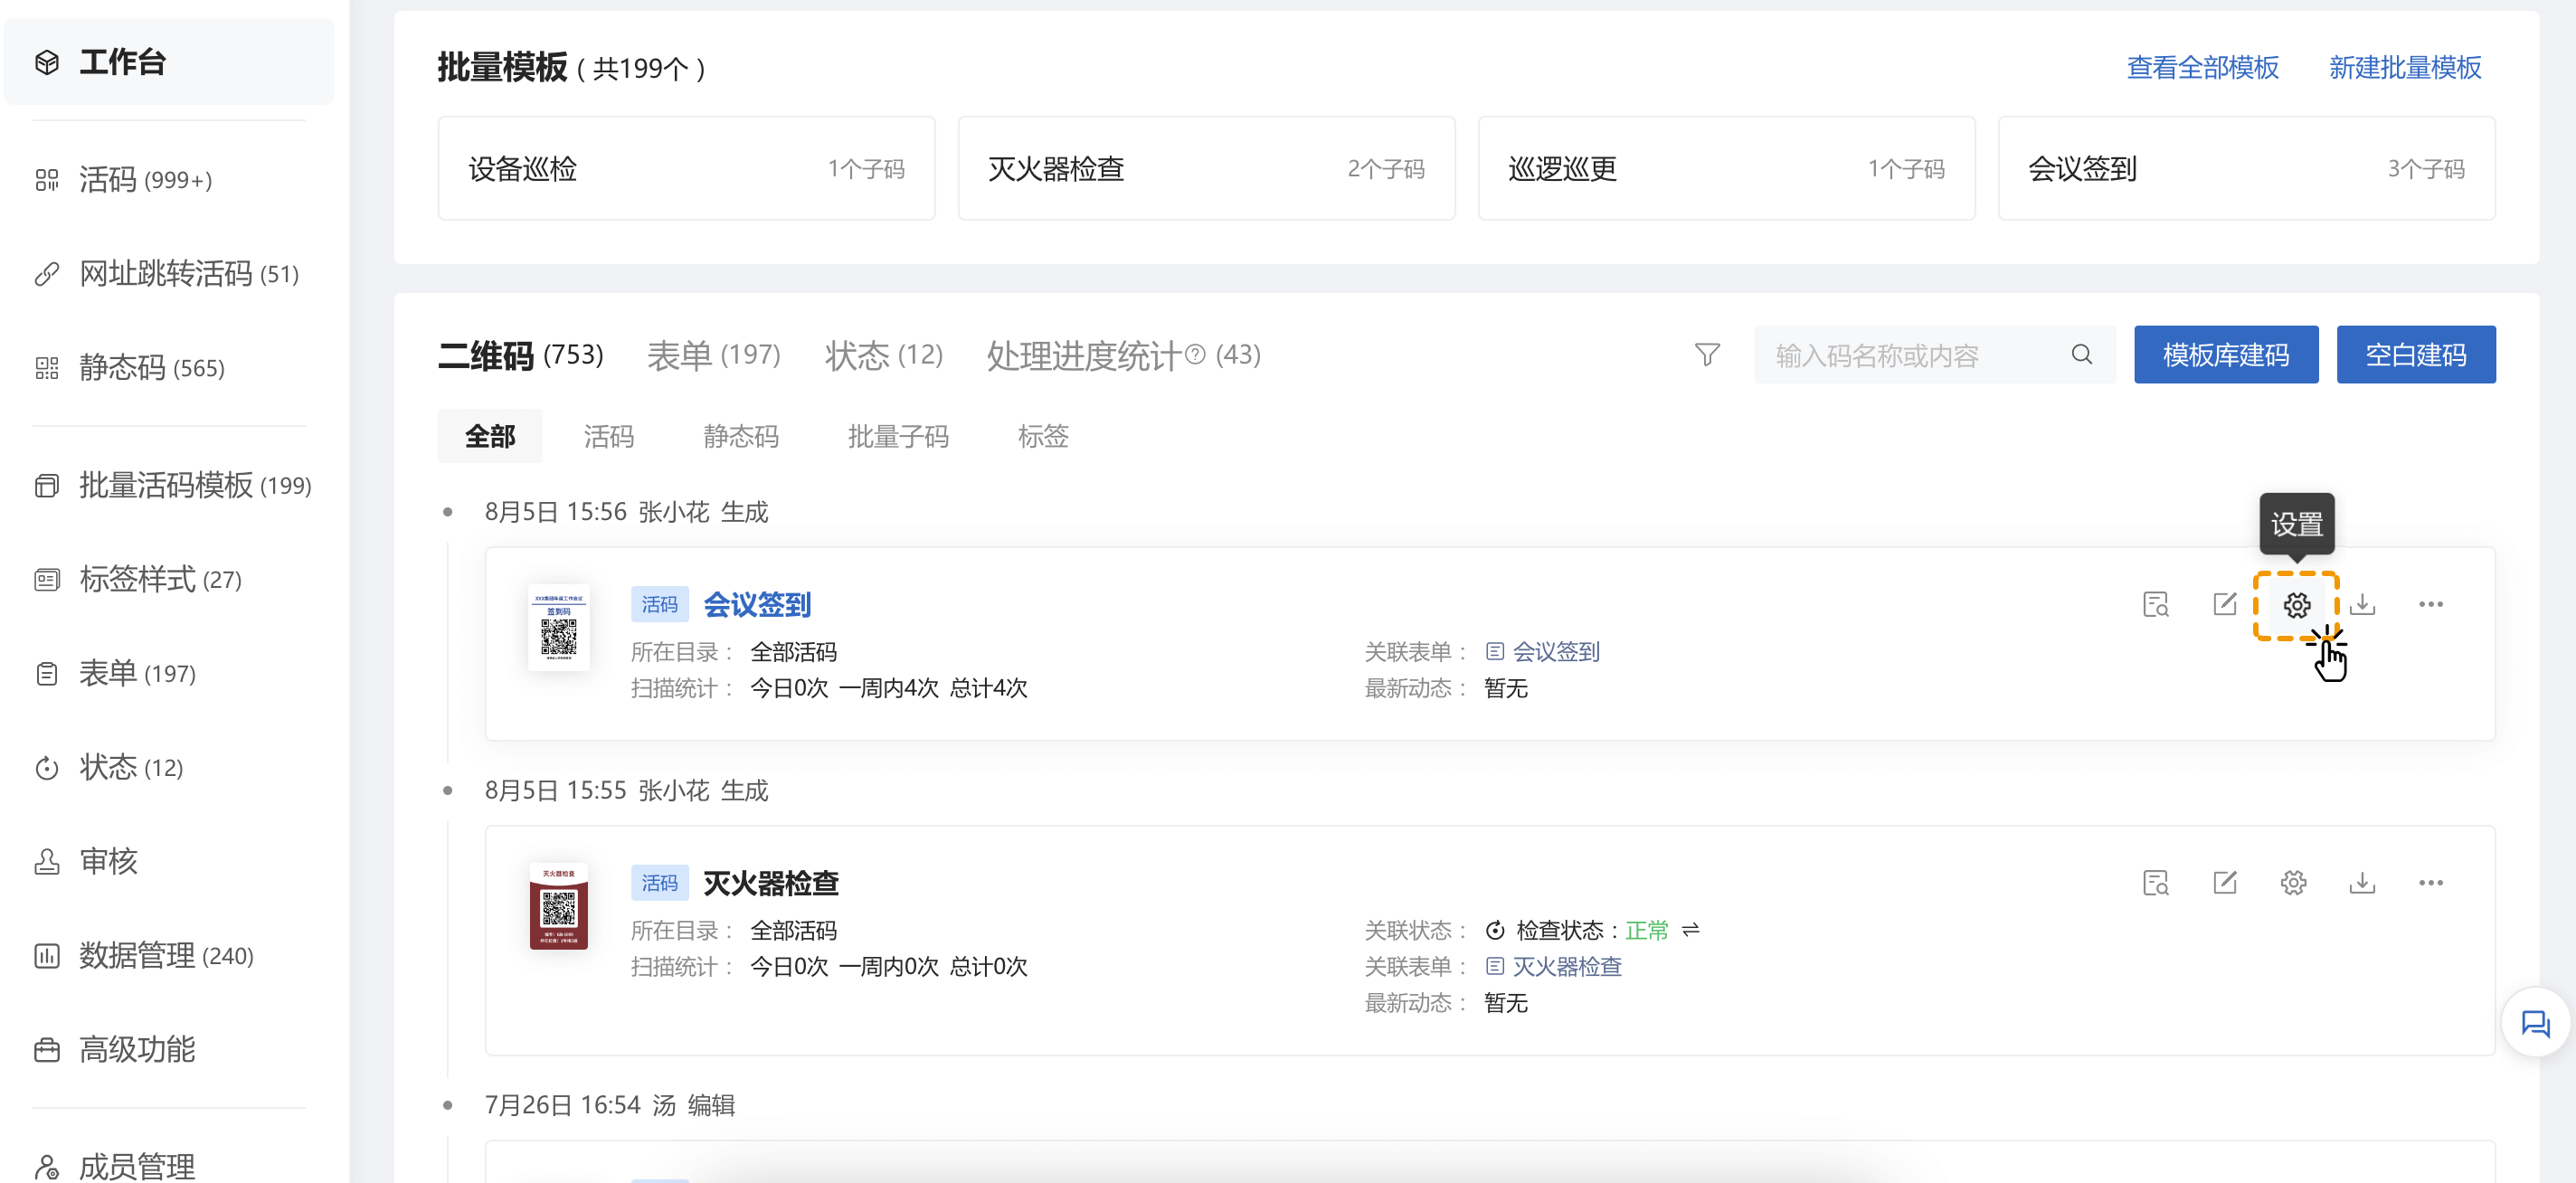
Task: Click the 空白建码 button
Action: pyautogui.click(x=2416, y=355)
